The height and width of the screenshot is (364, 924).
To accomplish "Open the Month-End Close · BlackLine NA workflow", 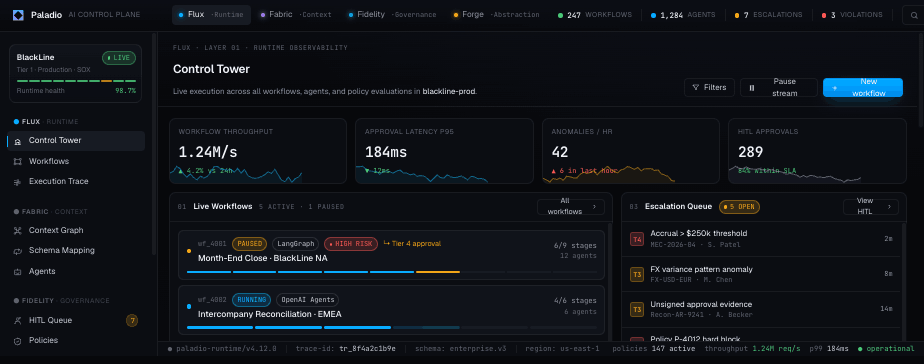I will click(x=391, y=254).
